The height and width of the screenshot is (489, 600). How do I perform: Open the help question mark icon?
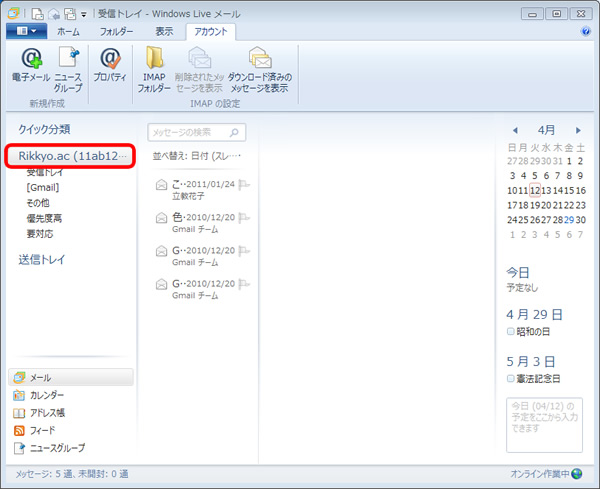click(585, 31)
